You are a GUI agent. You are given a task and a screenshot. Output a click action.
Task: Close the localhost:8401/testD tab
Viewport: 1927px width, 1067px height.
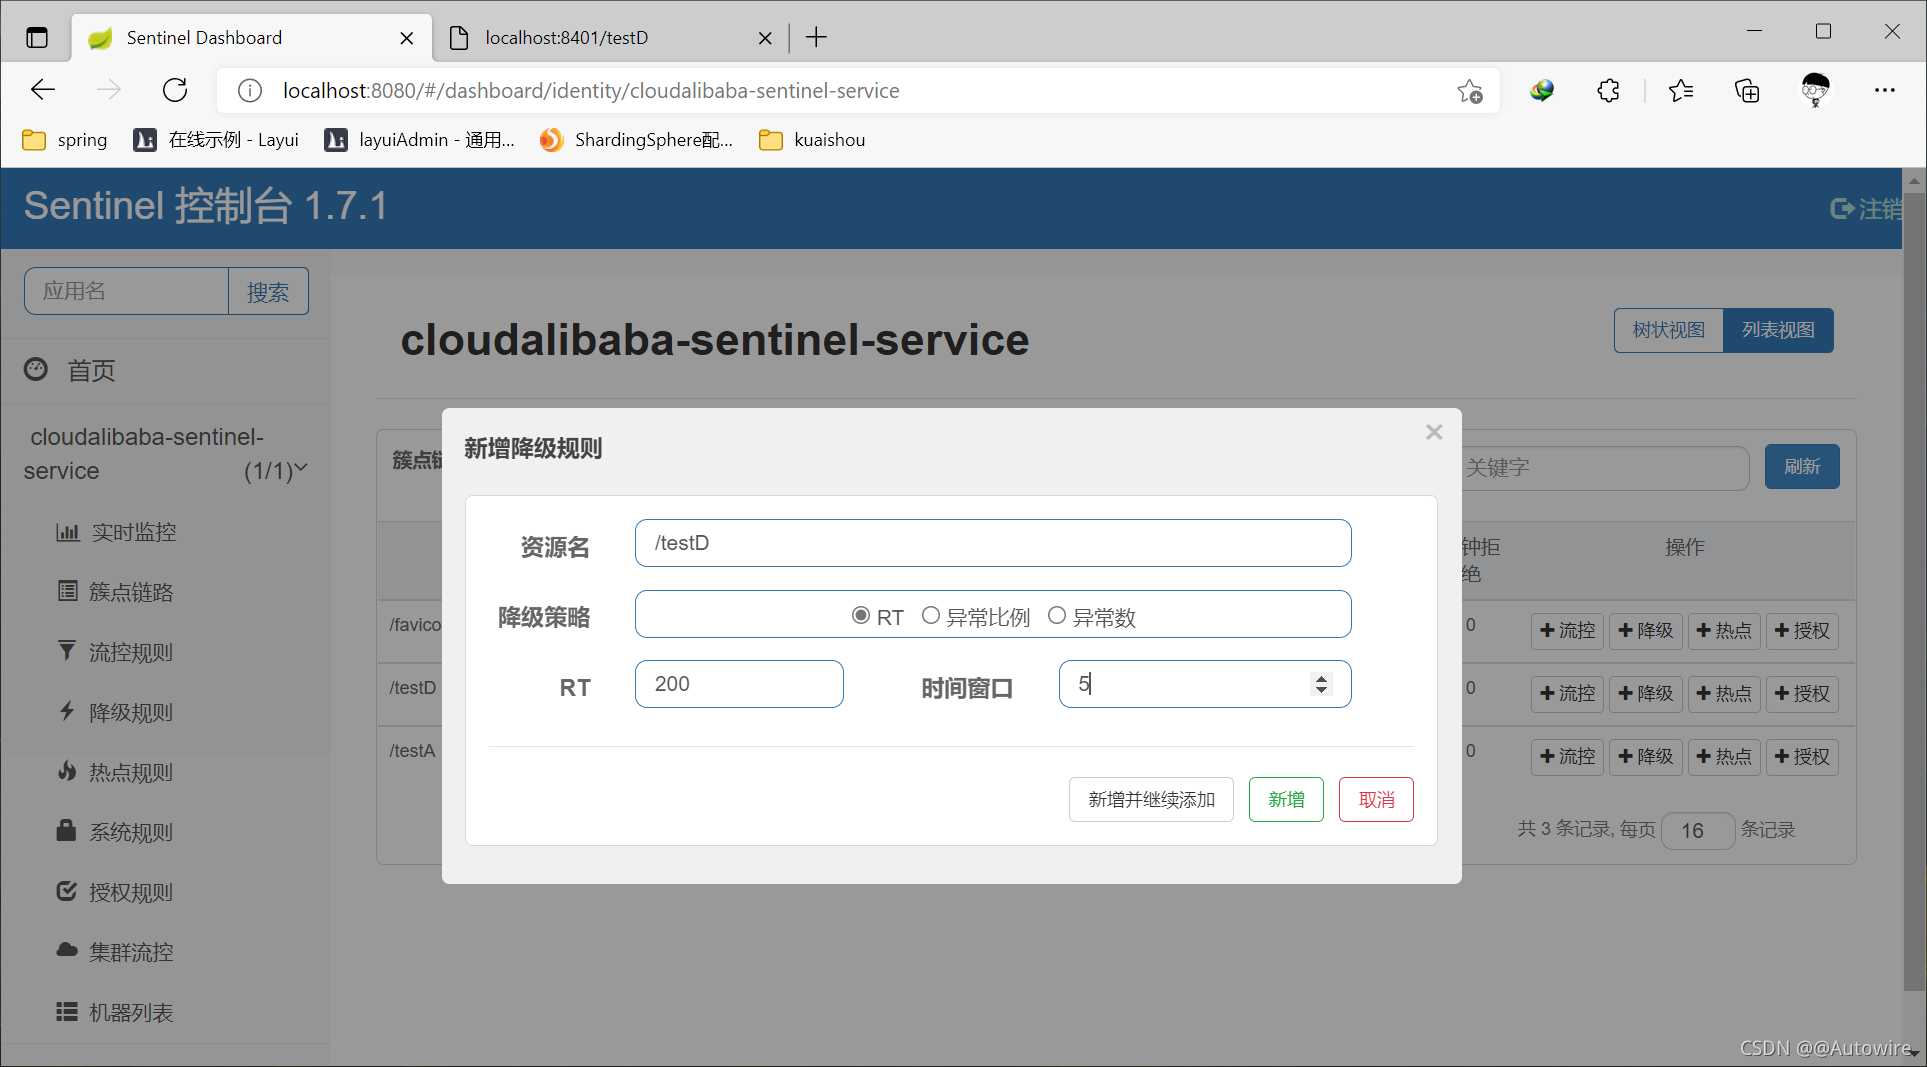(x=765, y=38)
